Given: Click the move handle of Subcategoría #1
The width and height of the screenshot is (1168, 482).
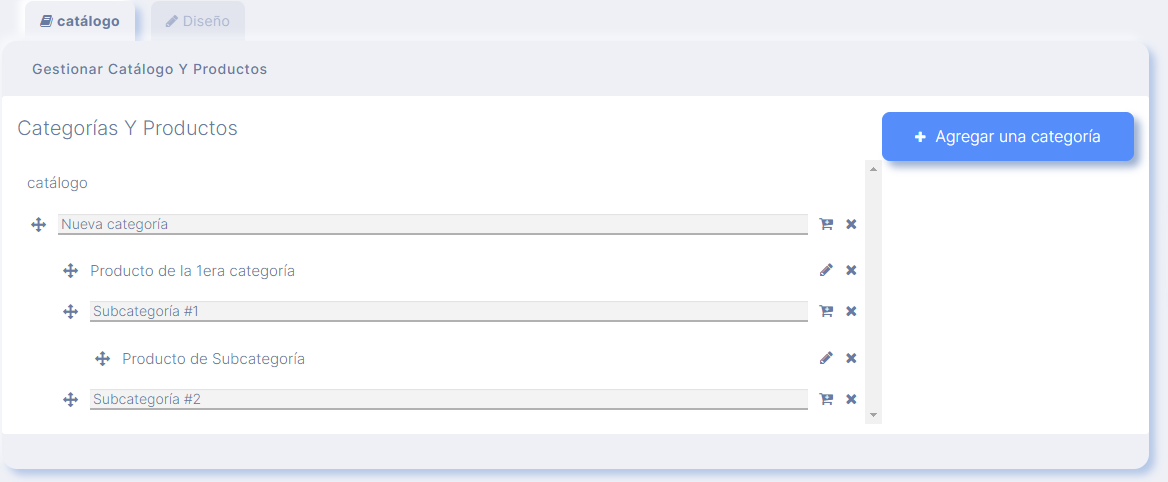Looking at the screenshot, I should point(71,312).
